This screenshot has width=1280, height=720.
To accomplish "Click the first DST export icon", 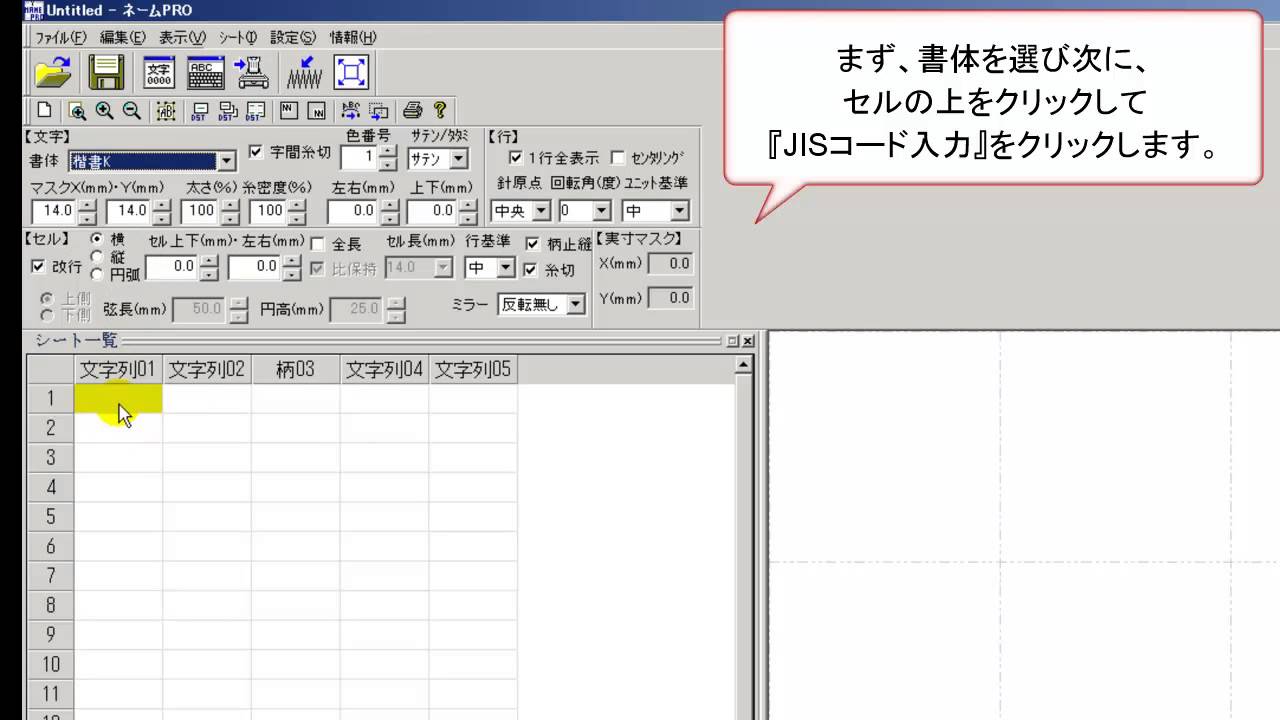I will 200,110.
